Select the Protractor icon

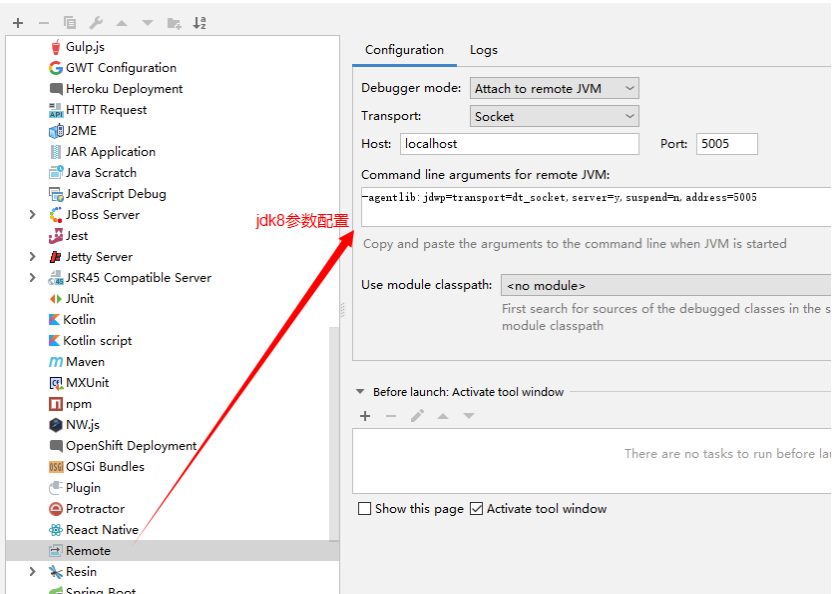coord(56,509)
